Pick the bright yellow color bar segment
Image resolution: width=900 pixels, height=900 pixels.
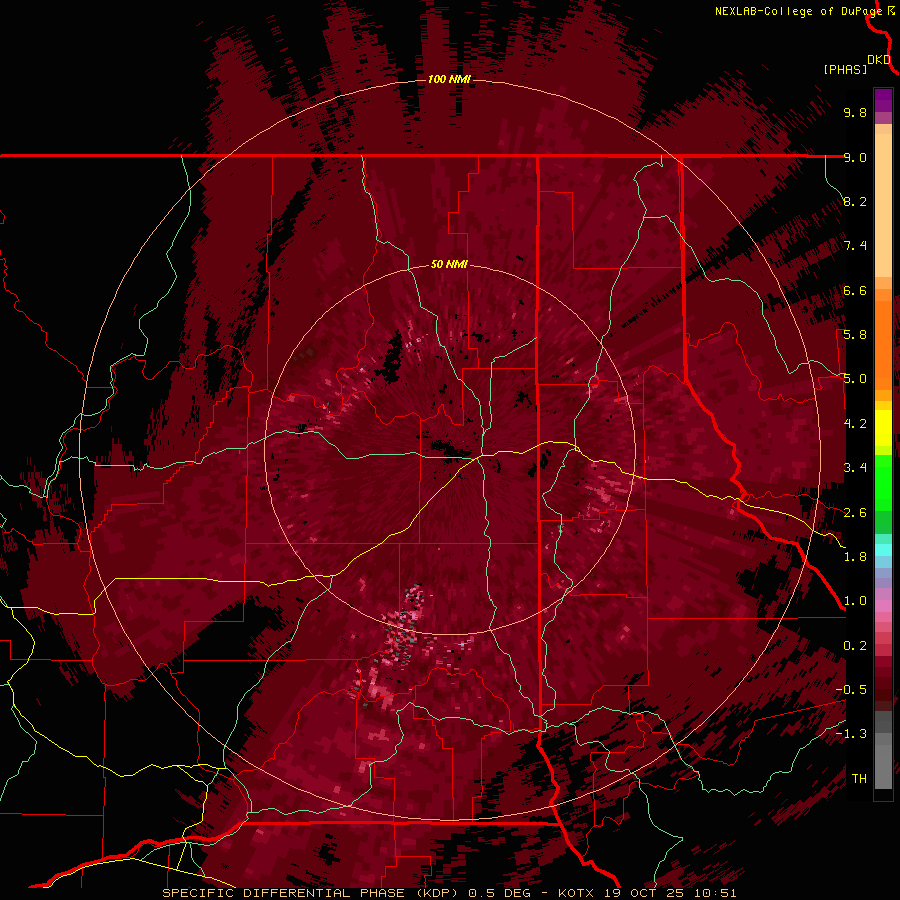[883, 428]
